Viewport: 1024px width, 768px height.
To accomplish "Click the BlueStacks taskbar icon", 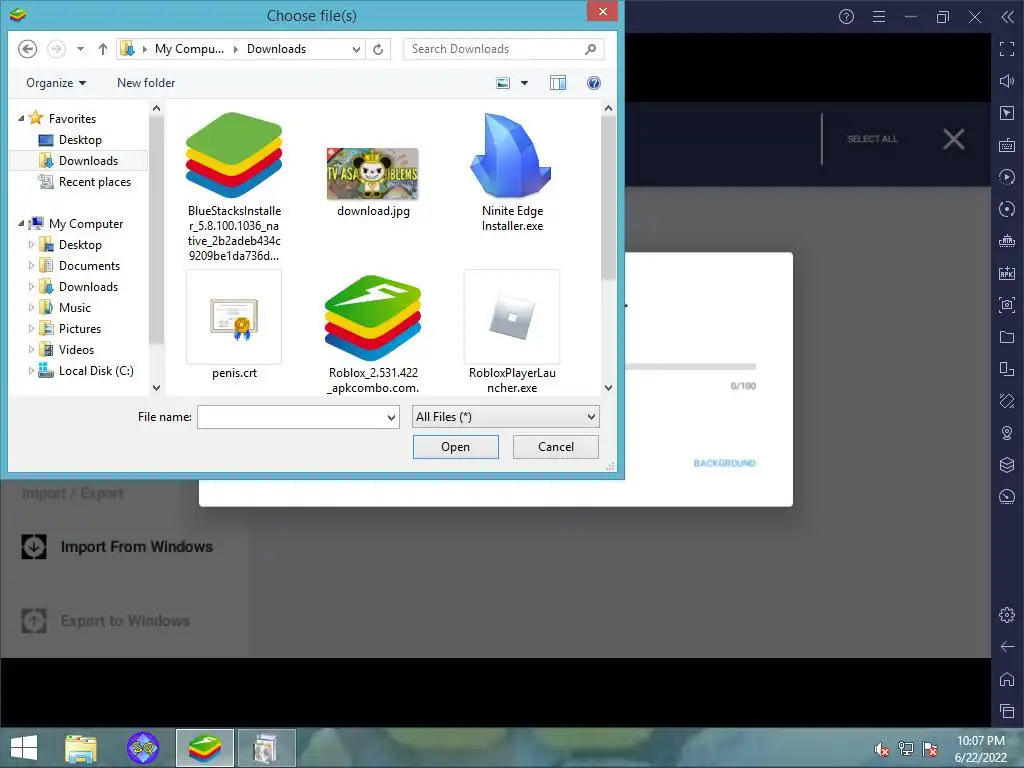I will pyautogui.click(x=204, y=748).
